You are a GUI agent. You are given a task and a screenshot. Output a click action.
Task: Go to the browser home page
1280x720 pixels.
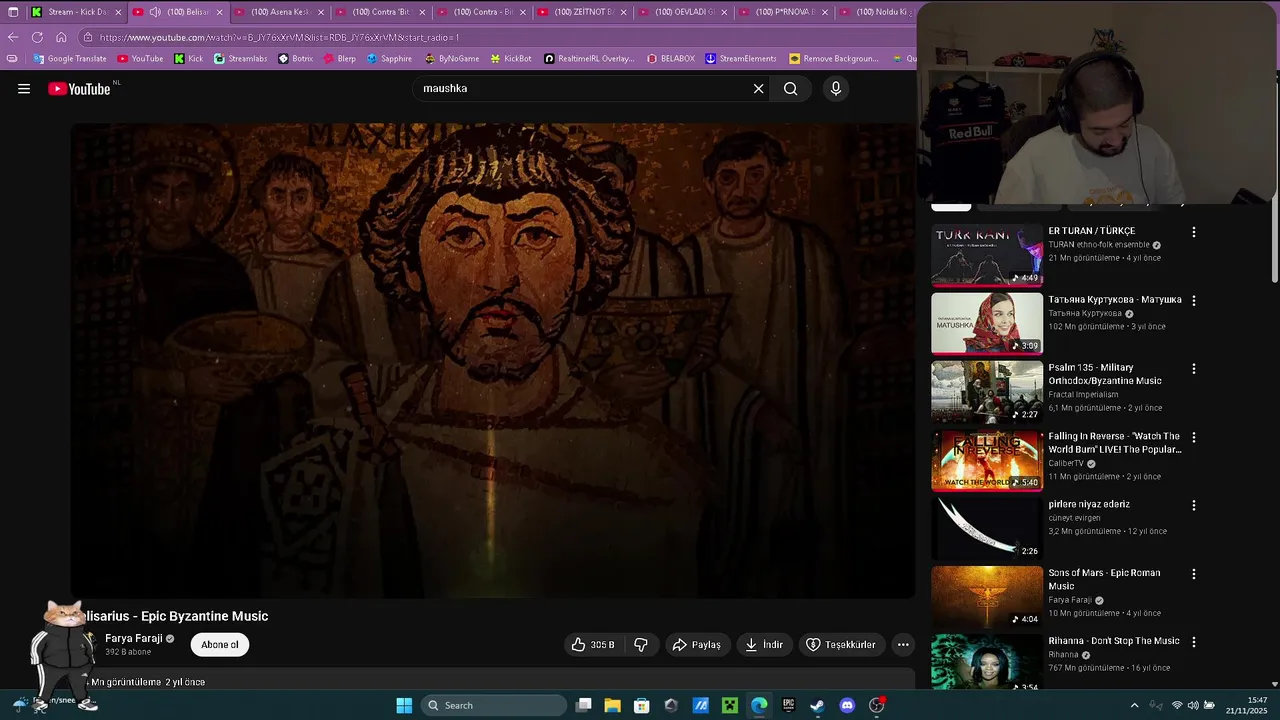[61, 37]
